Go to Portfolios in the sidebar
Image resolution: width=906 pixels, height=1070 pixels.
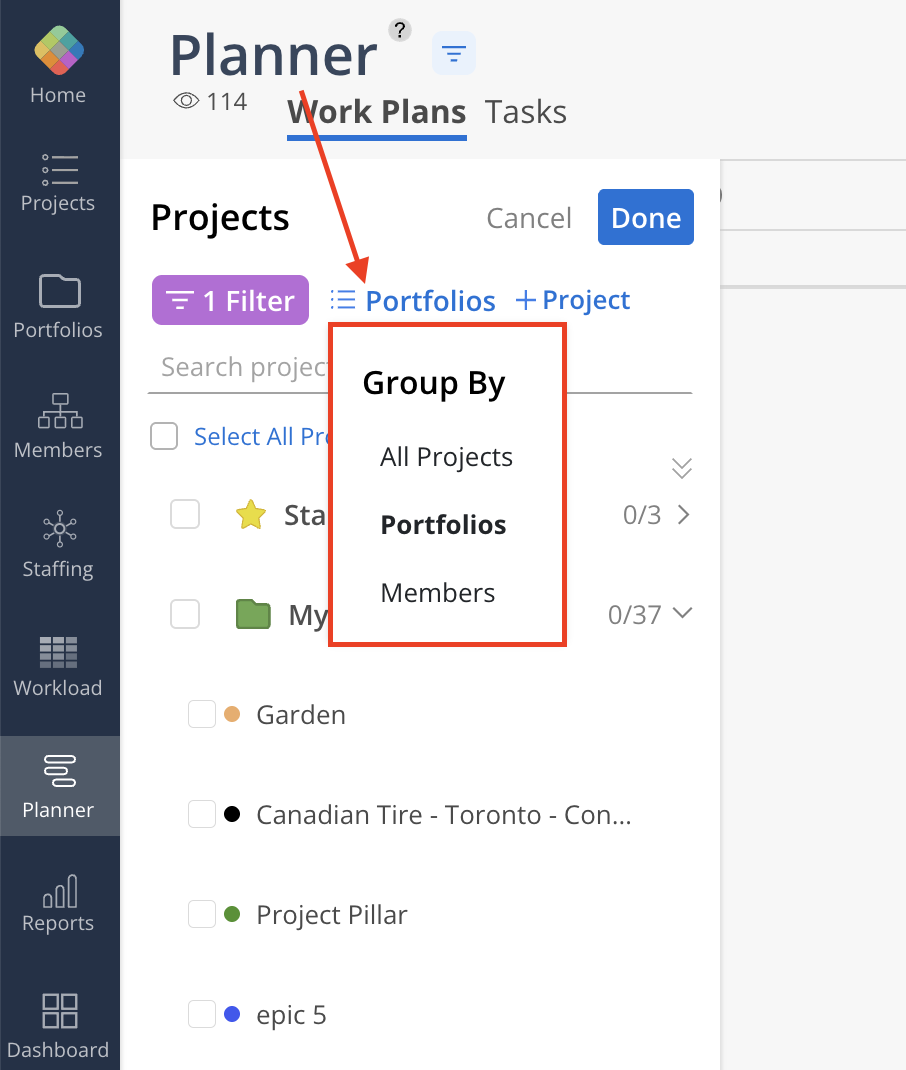click(x=59, y=307)
